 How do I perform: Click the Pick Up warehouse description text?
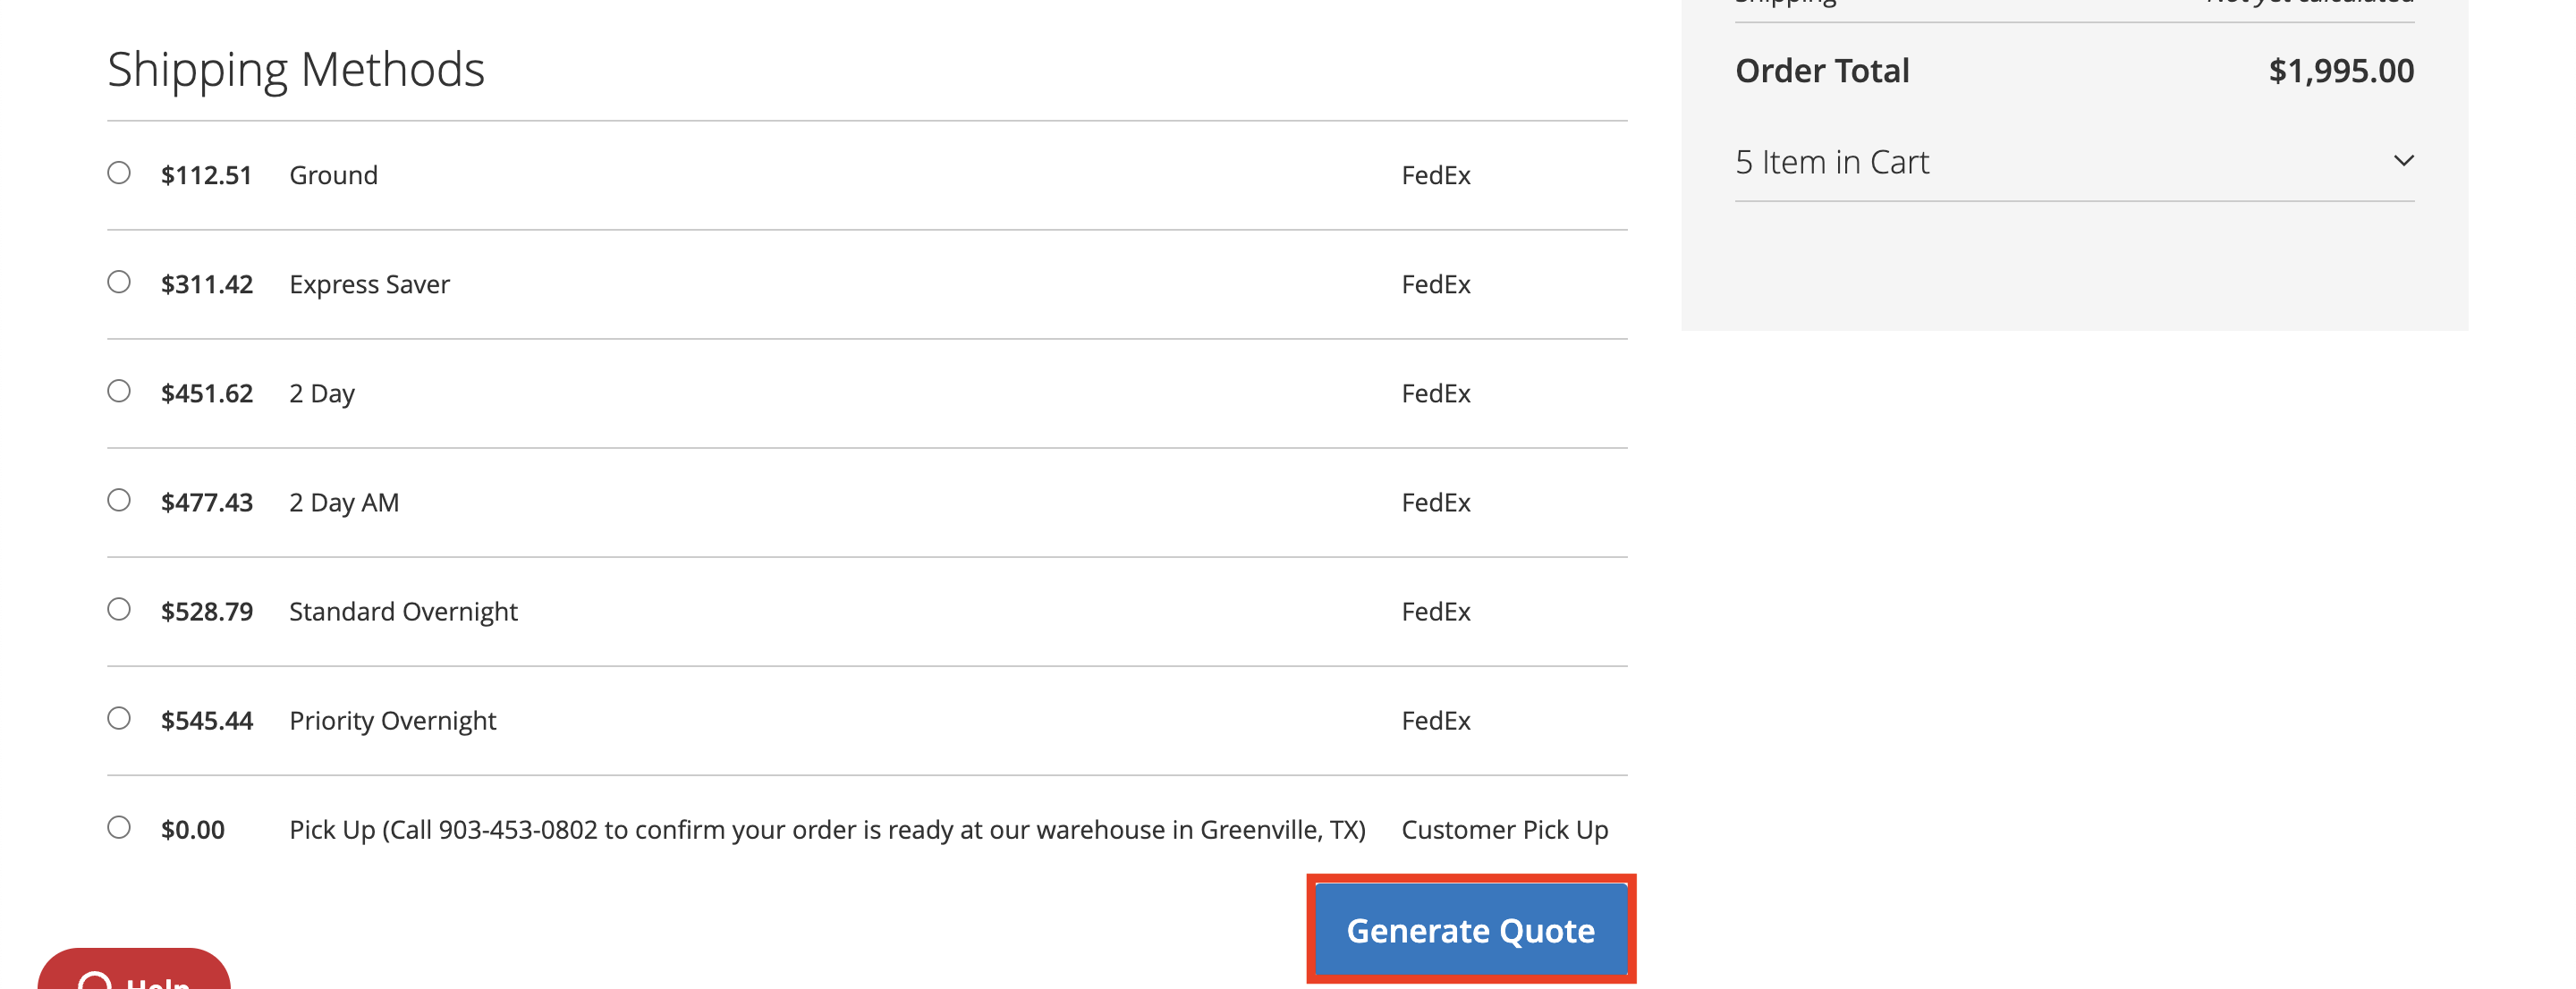pyautogui.click(x=827, y=829)
